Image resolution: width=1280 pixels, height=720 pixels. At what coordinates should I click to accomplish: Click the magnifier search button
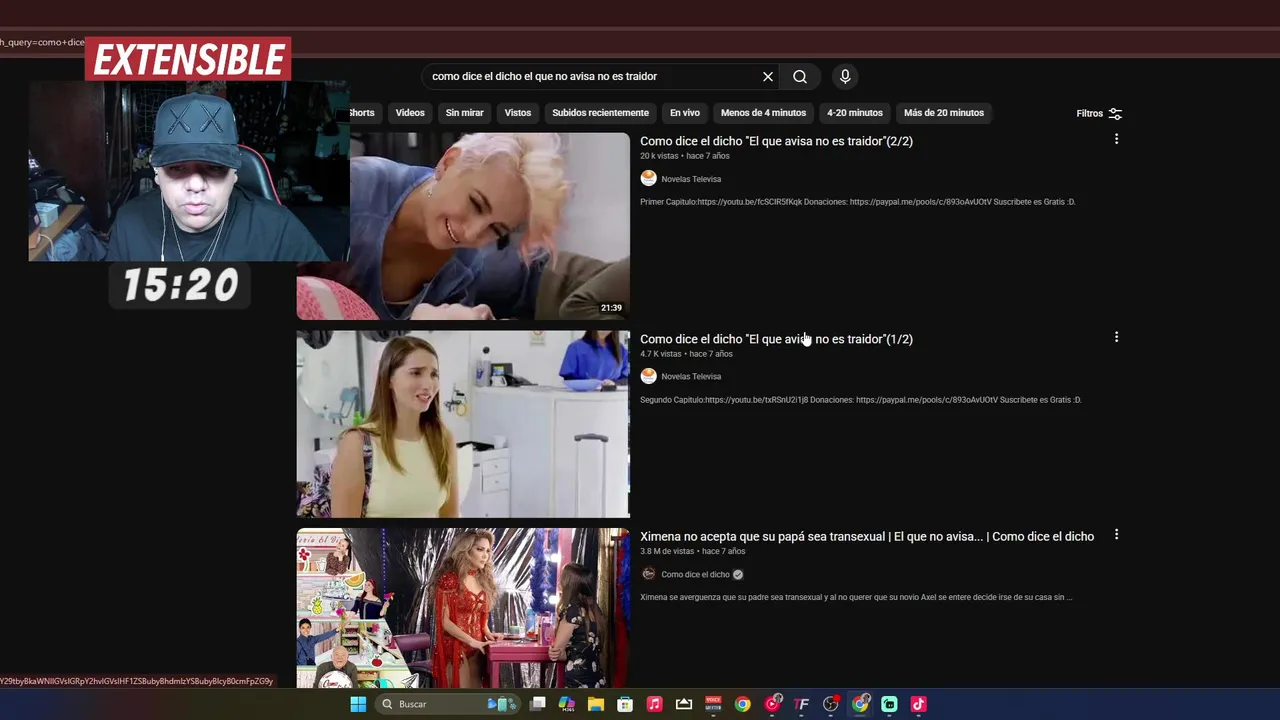point(800,77)
